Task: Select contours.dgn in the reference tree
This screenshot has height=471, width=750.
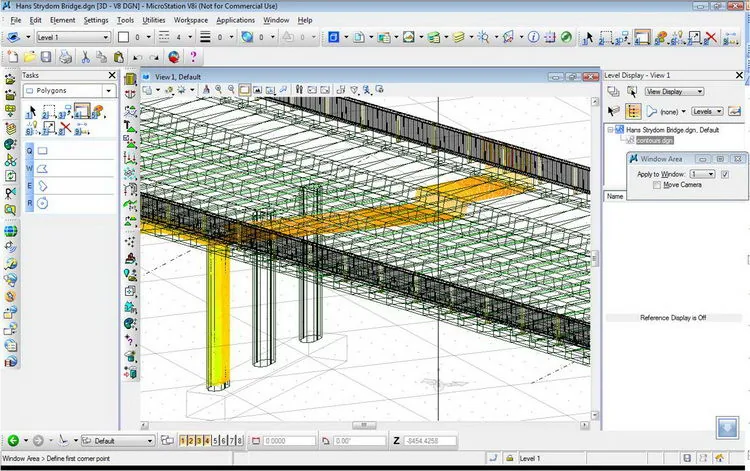Action: [x=655, y=140]
